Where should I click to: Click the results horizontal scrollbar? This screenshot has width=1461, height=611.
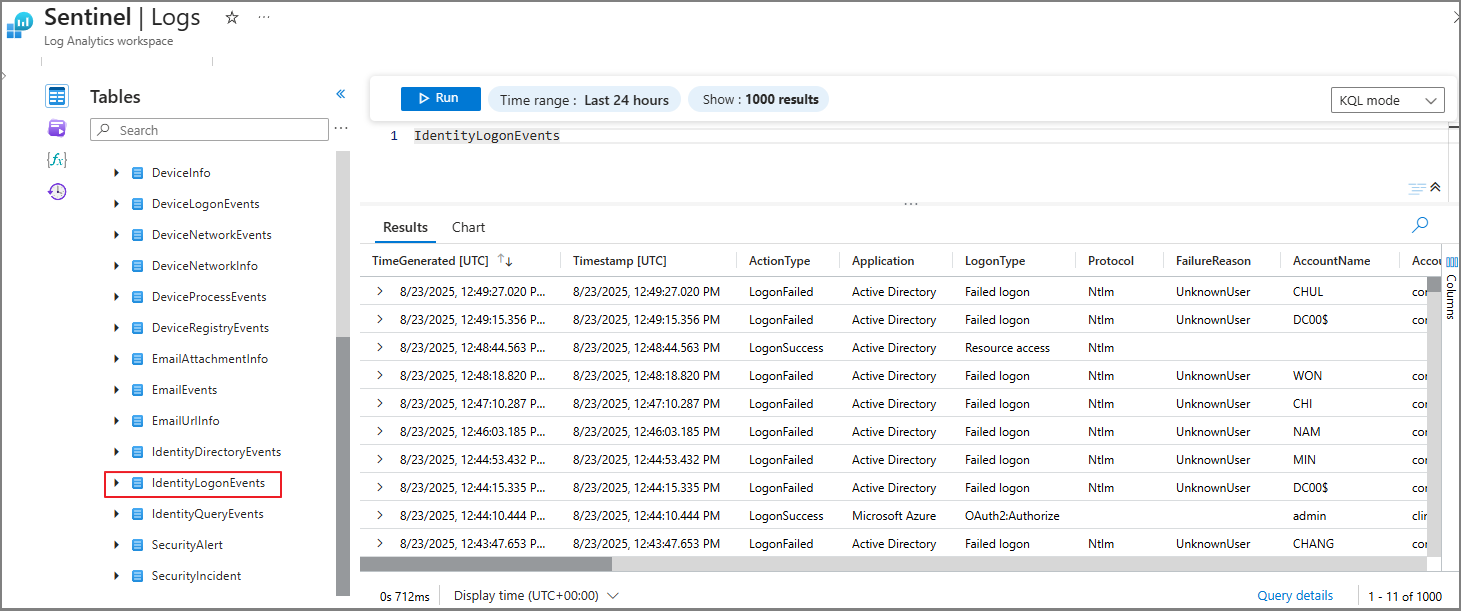[486, 564]
